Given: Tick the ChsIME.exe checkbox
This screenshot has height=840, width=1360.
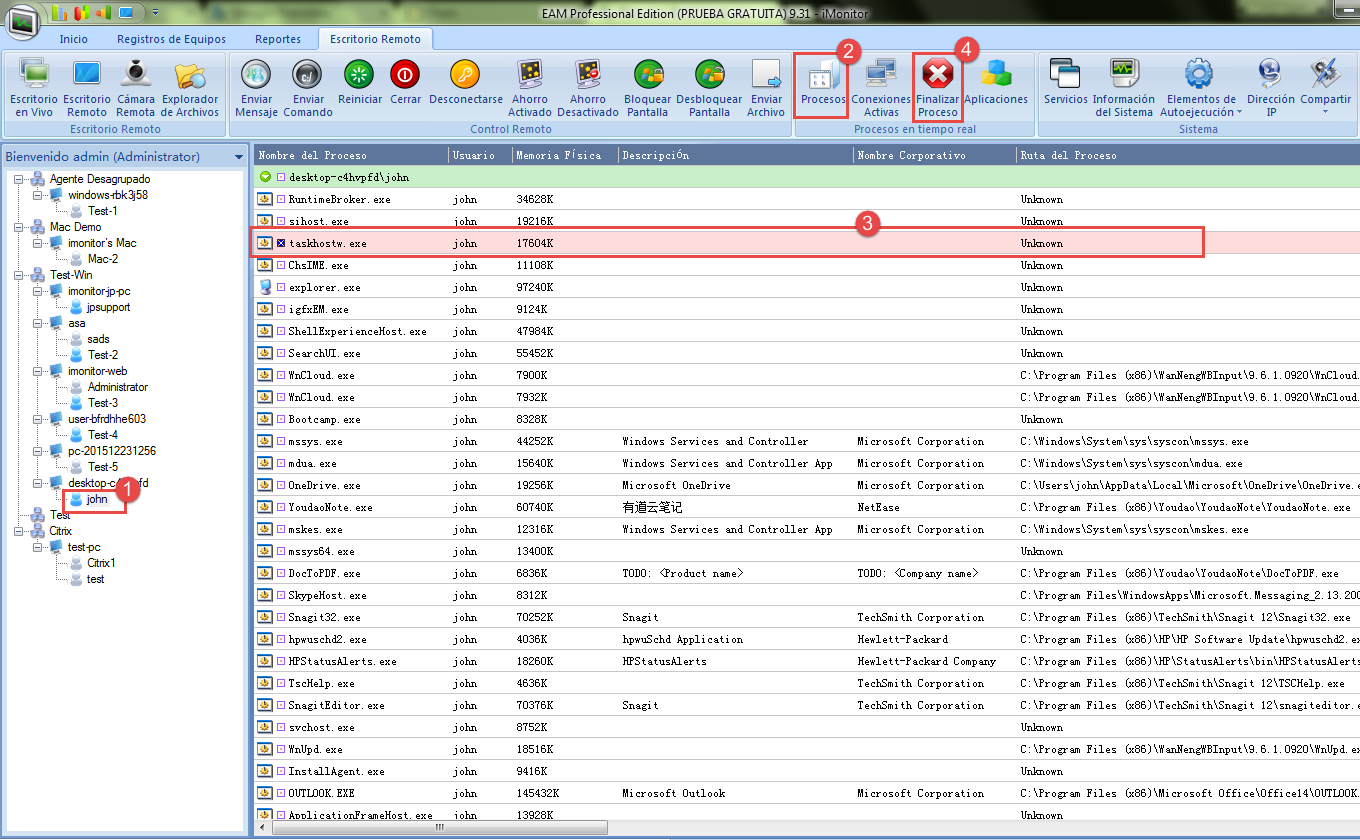Looking at the screenshot, I should coord(282,265).
